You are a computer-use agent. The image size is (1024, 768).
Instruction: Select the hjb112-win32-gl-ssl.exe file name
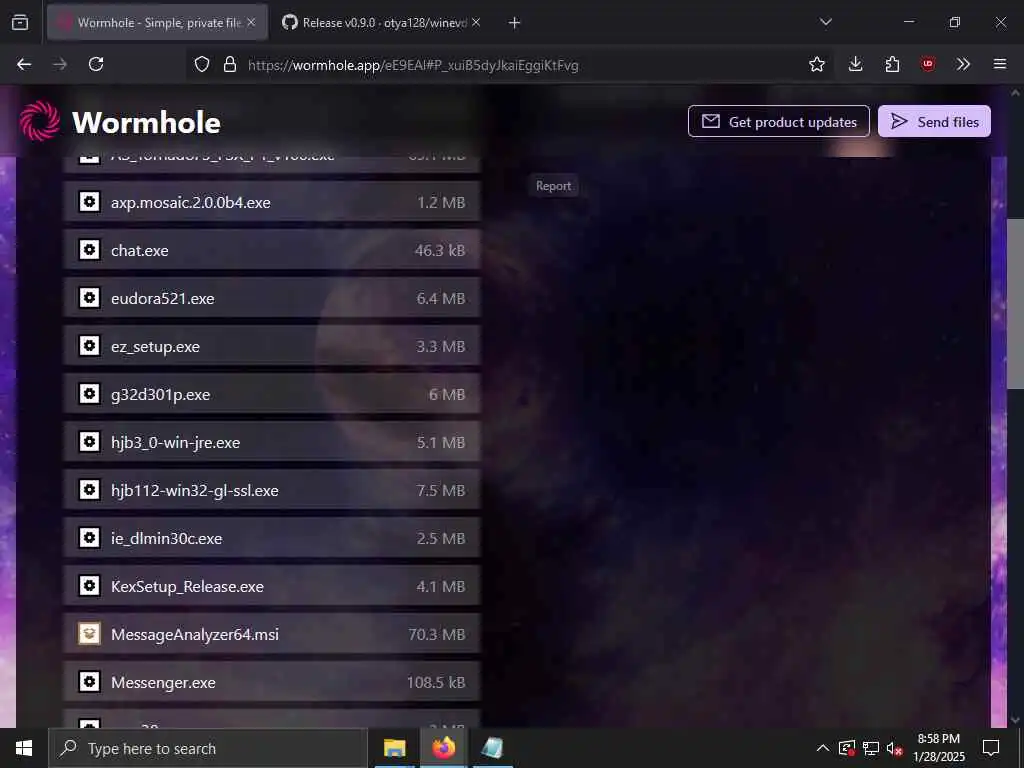click(x=195, y=490)
